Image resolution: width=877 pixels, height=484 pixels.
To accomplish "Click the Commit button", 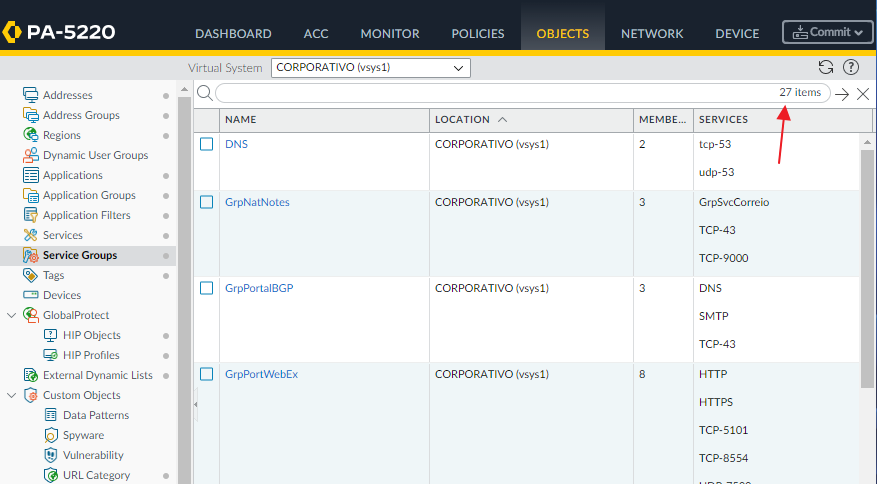I will click(x=827, y=32).
